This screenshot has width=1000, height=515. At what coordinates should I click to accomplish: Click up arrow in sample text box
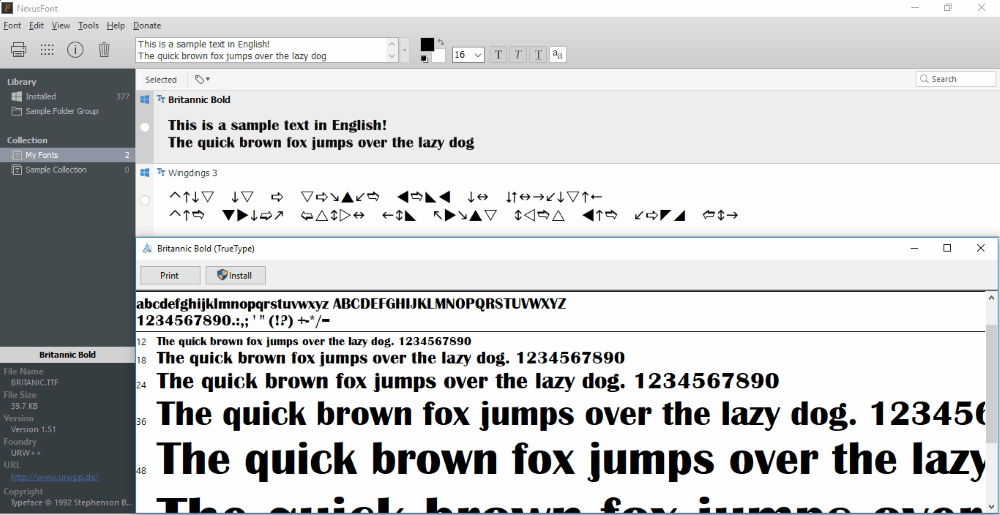click(x=392, y=43)
